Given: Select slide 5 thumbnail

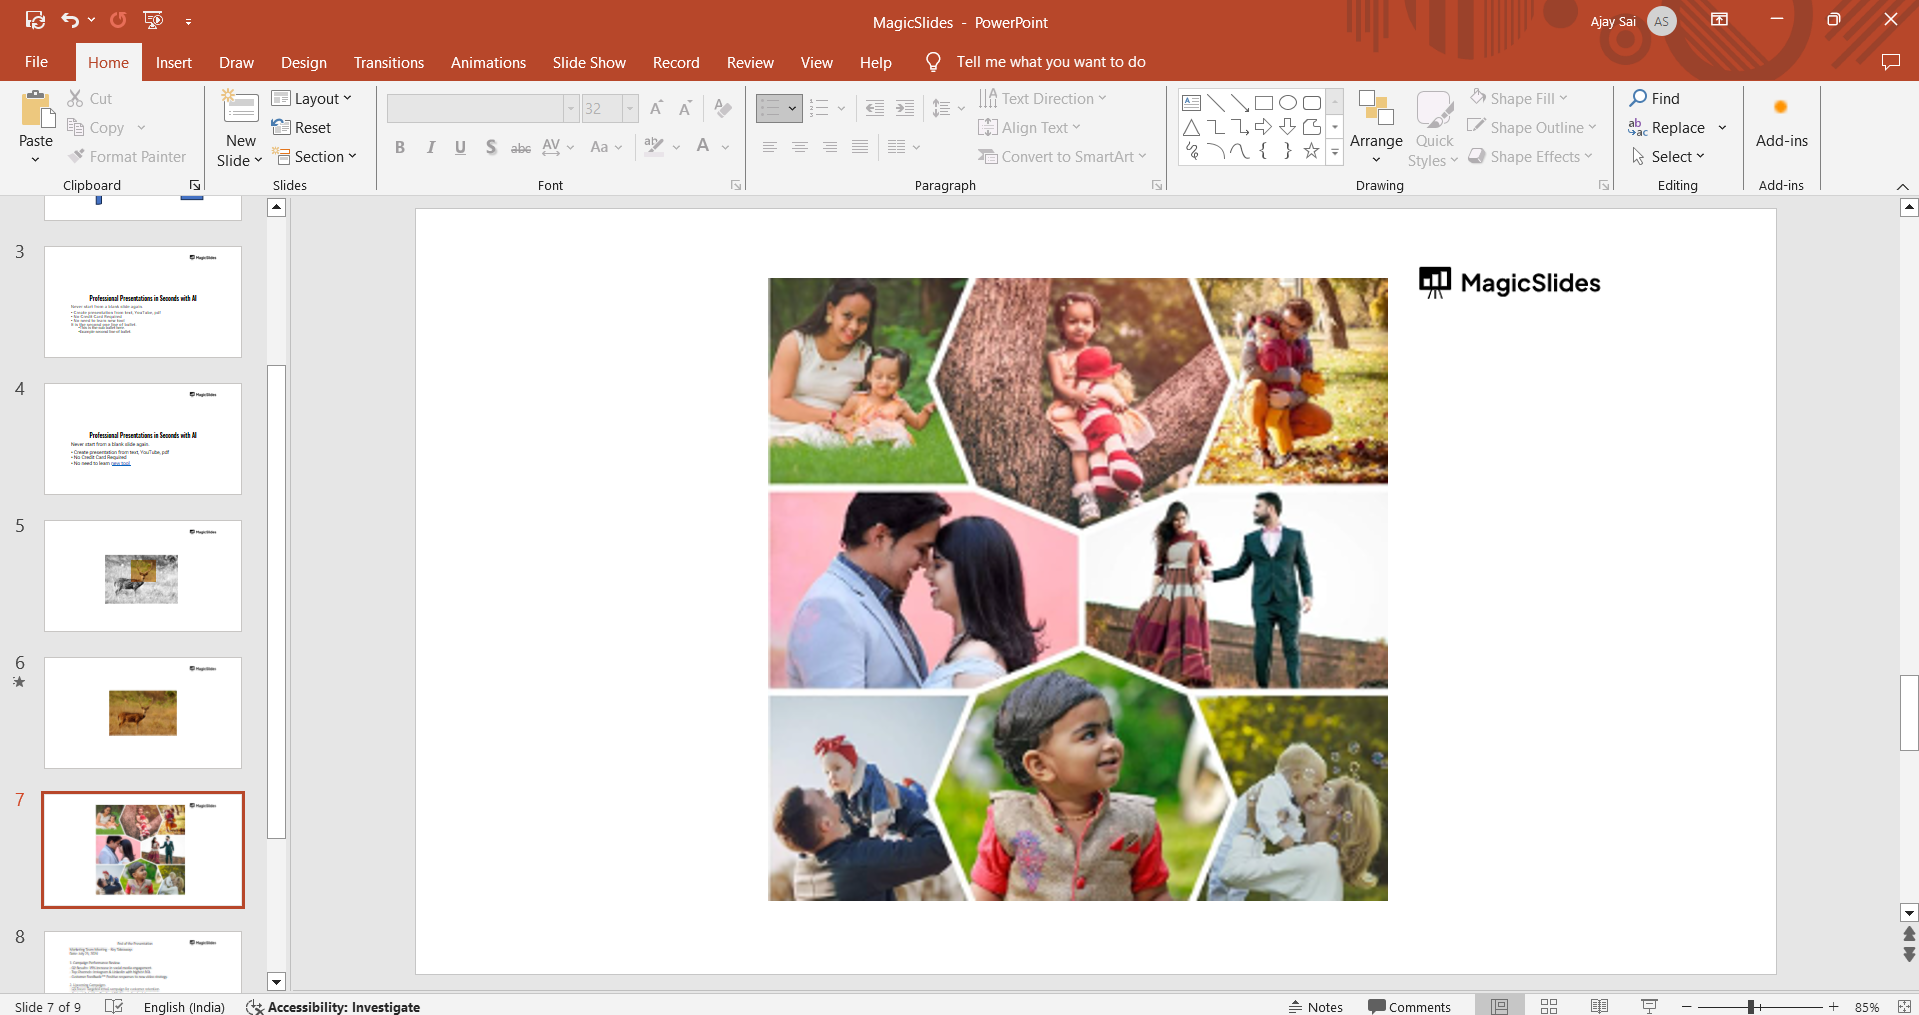Looking at the screenshot, I should (143, 576).
